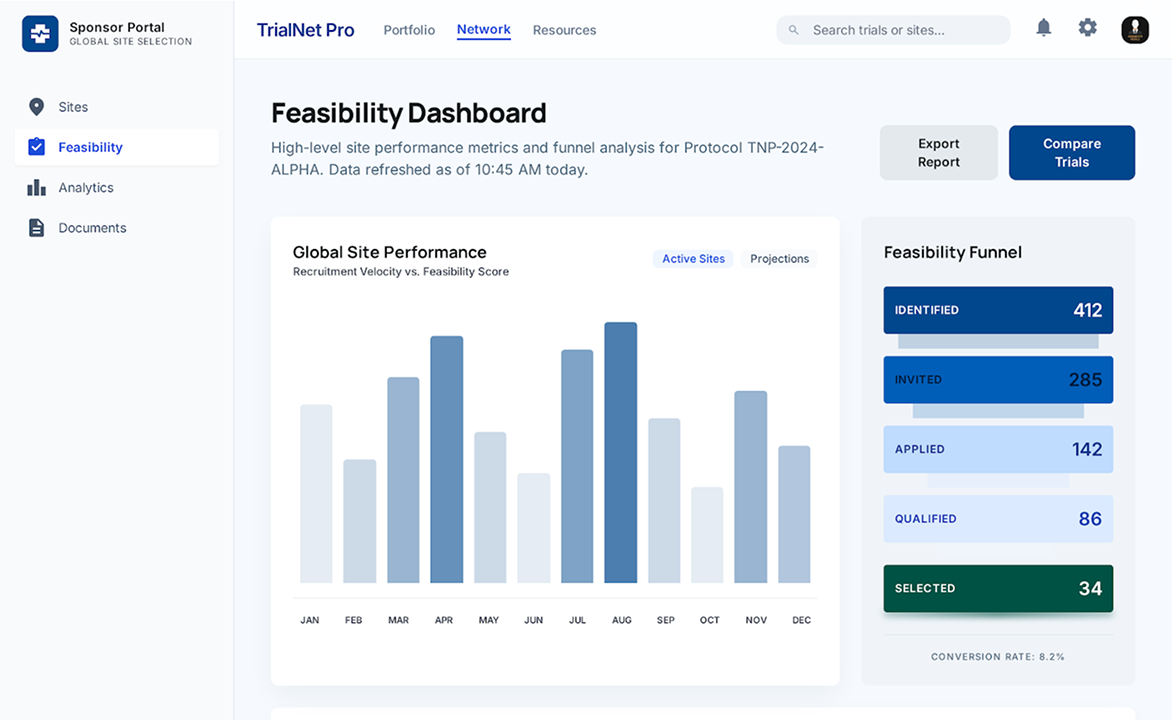This screenshot has width=1172, height=720.
Task: Click the Sponsor Portal cross logo
Action: click(x=40, y=33)
